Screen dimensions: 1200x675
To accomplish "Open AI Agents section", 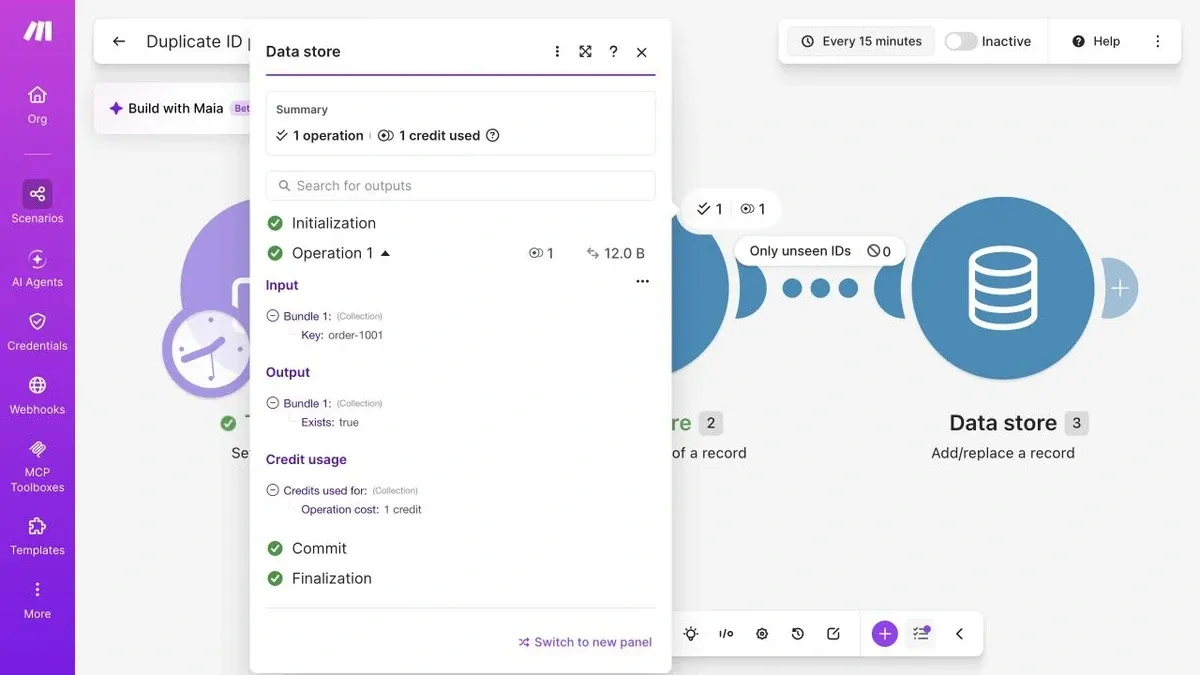I will (x=37, y=268).
